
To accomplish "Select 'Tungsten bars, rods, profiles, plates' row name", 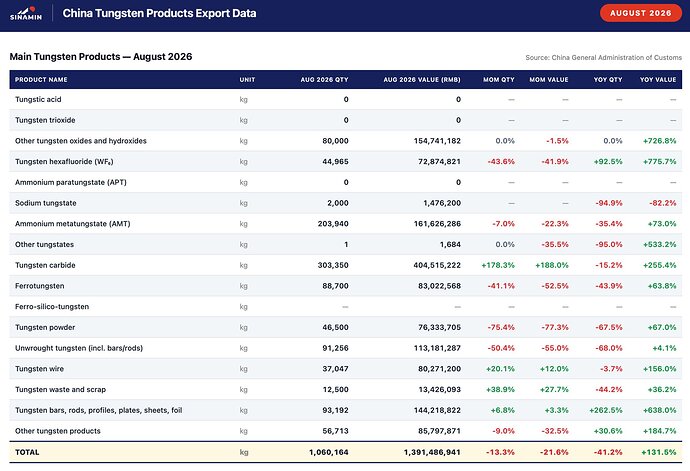I will click(99, 410).
